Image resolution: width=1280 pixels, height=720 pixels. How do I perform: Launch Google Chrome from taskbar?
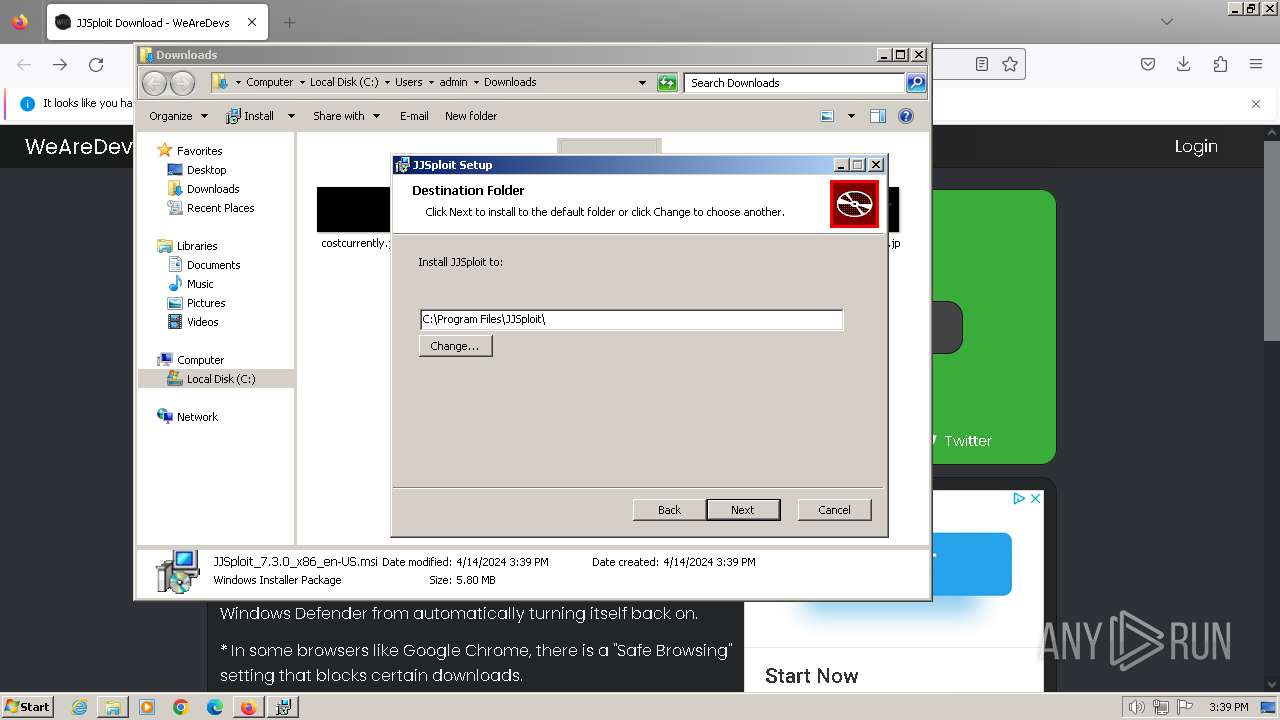point(181,707)
